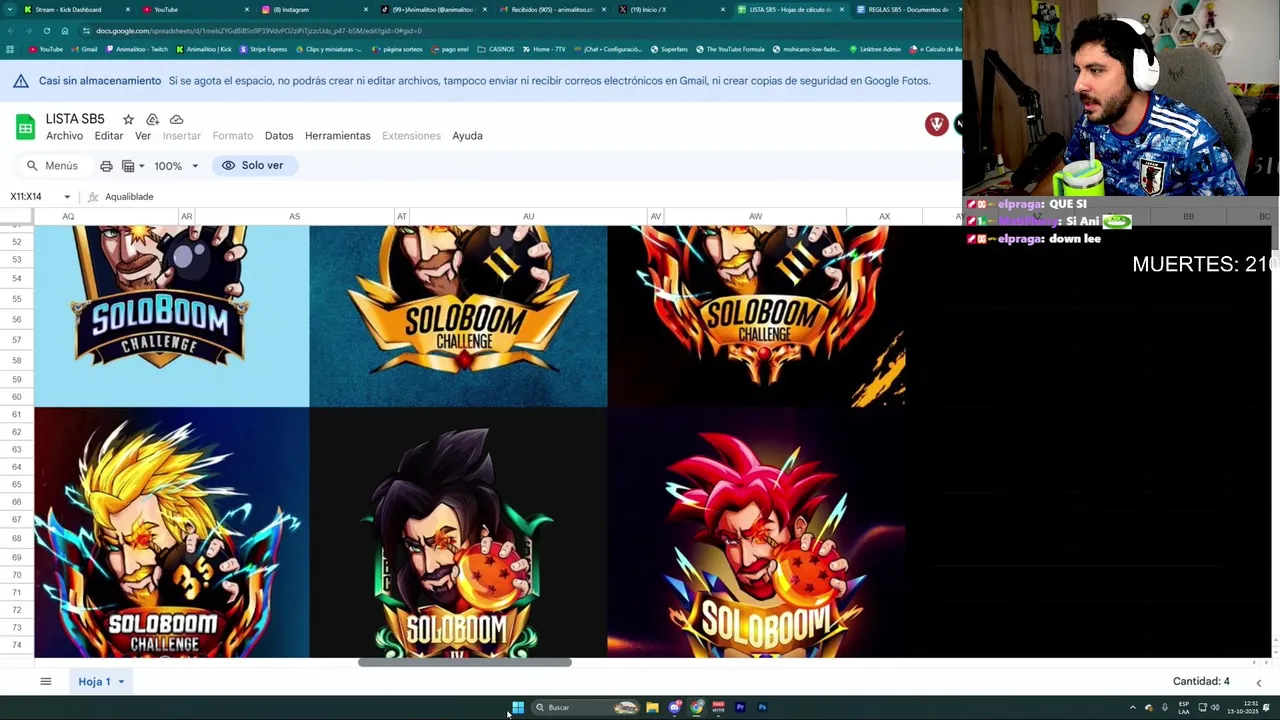Screen dimensions: 1280x720
Task: Expand the filter views dropdown arrow
Action: tap(142, 166)
